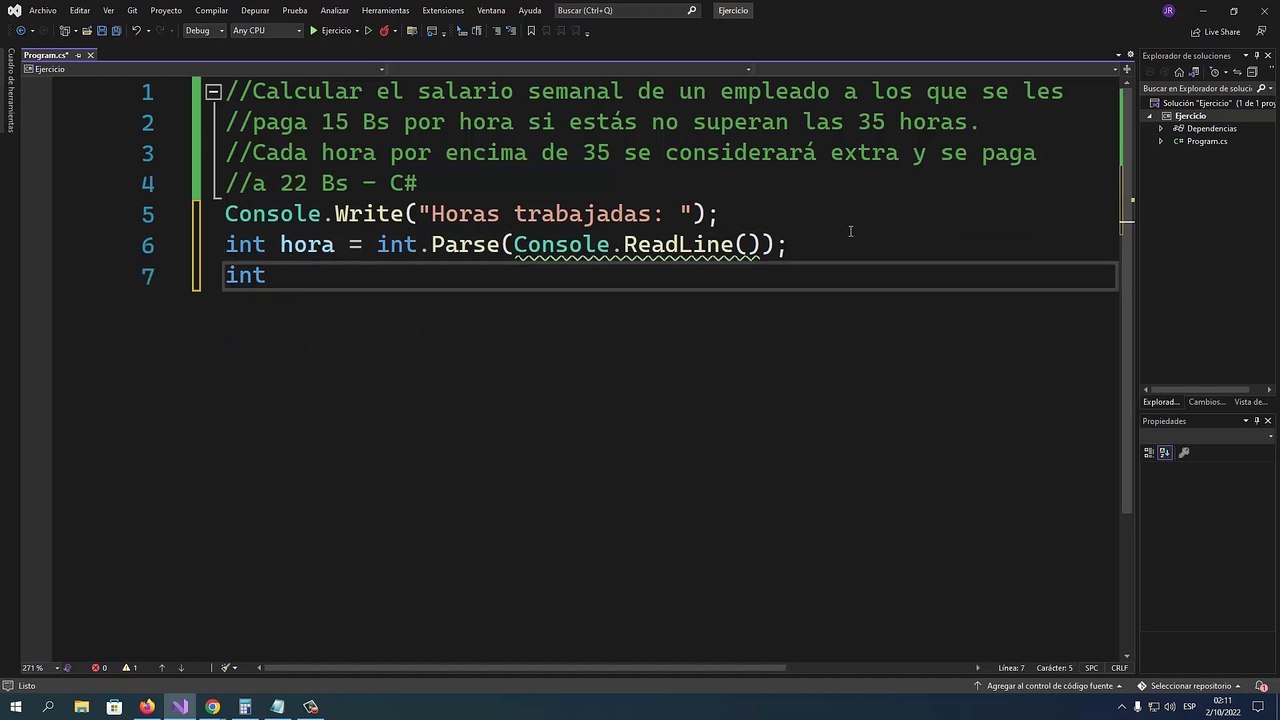The image size is (1280, 720).
Task: Click pending changes filter clock icon
Action: click(x=1216, y=72)
